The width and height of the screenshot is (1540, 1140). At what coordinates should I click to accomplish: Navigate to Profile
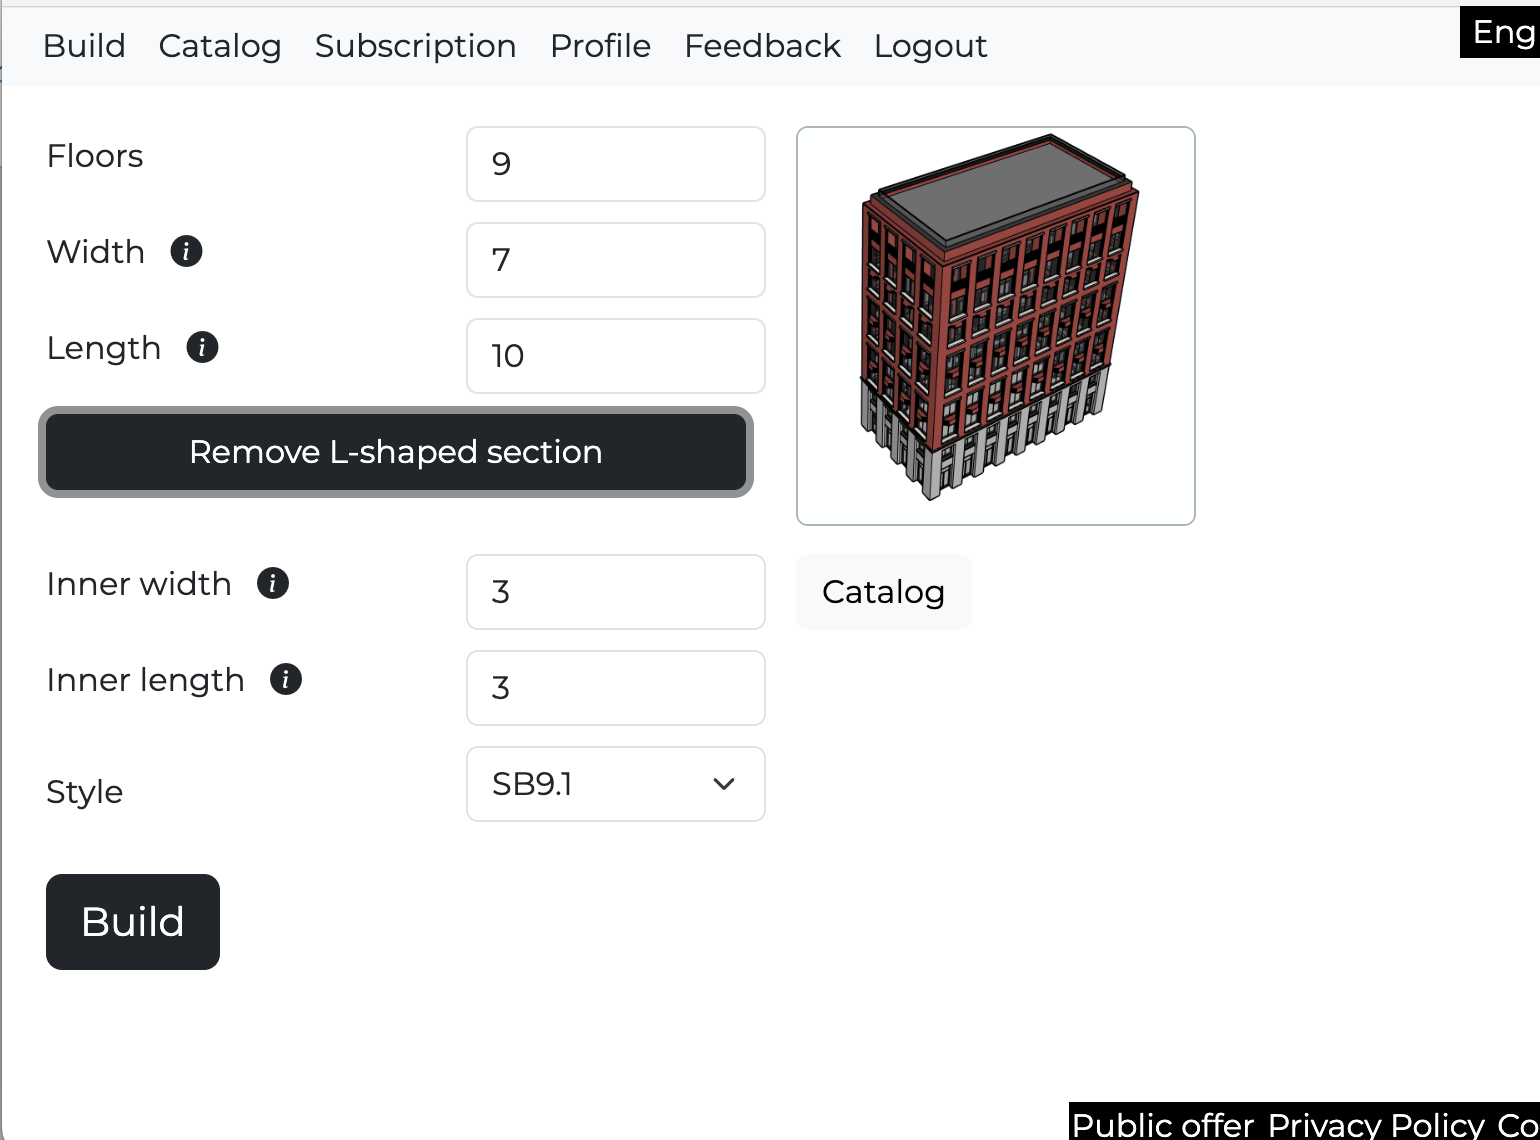(x=600, y=46)
